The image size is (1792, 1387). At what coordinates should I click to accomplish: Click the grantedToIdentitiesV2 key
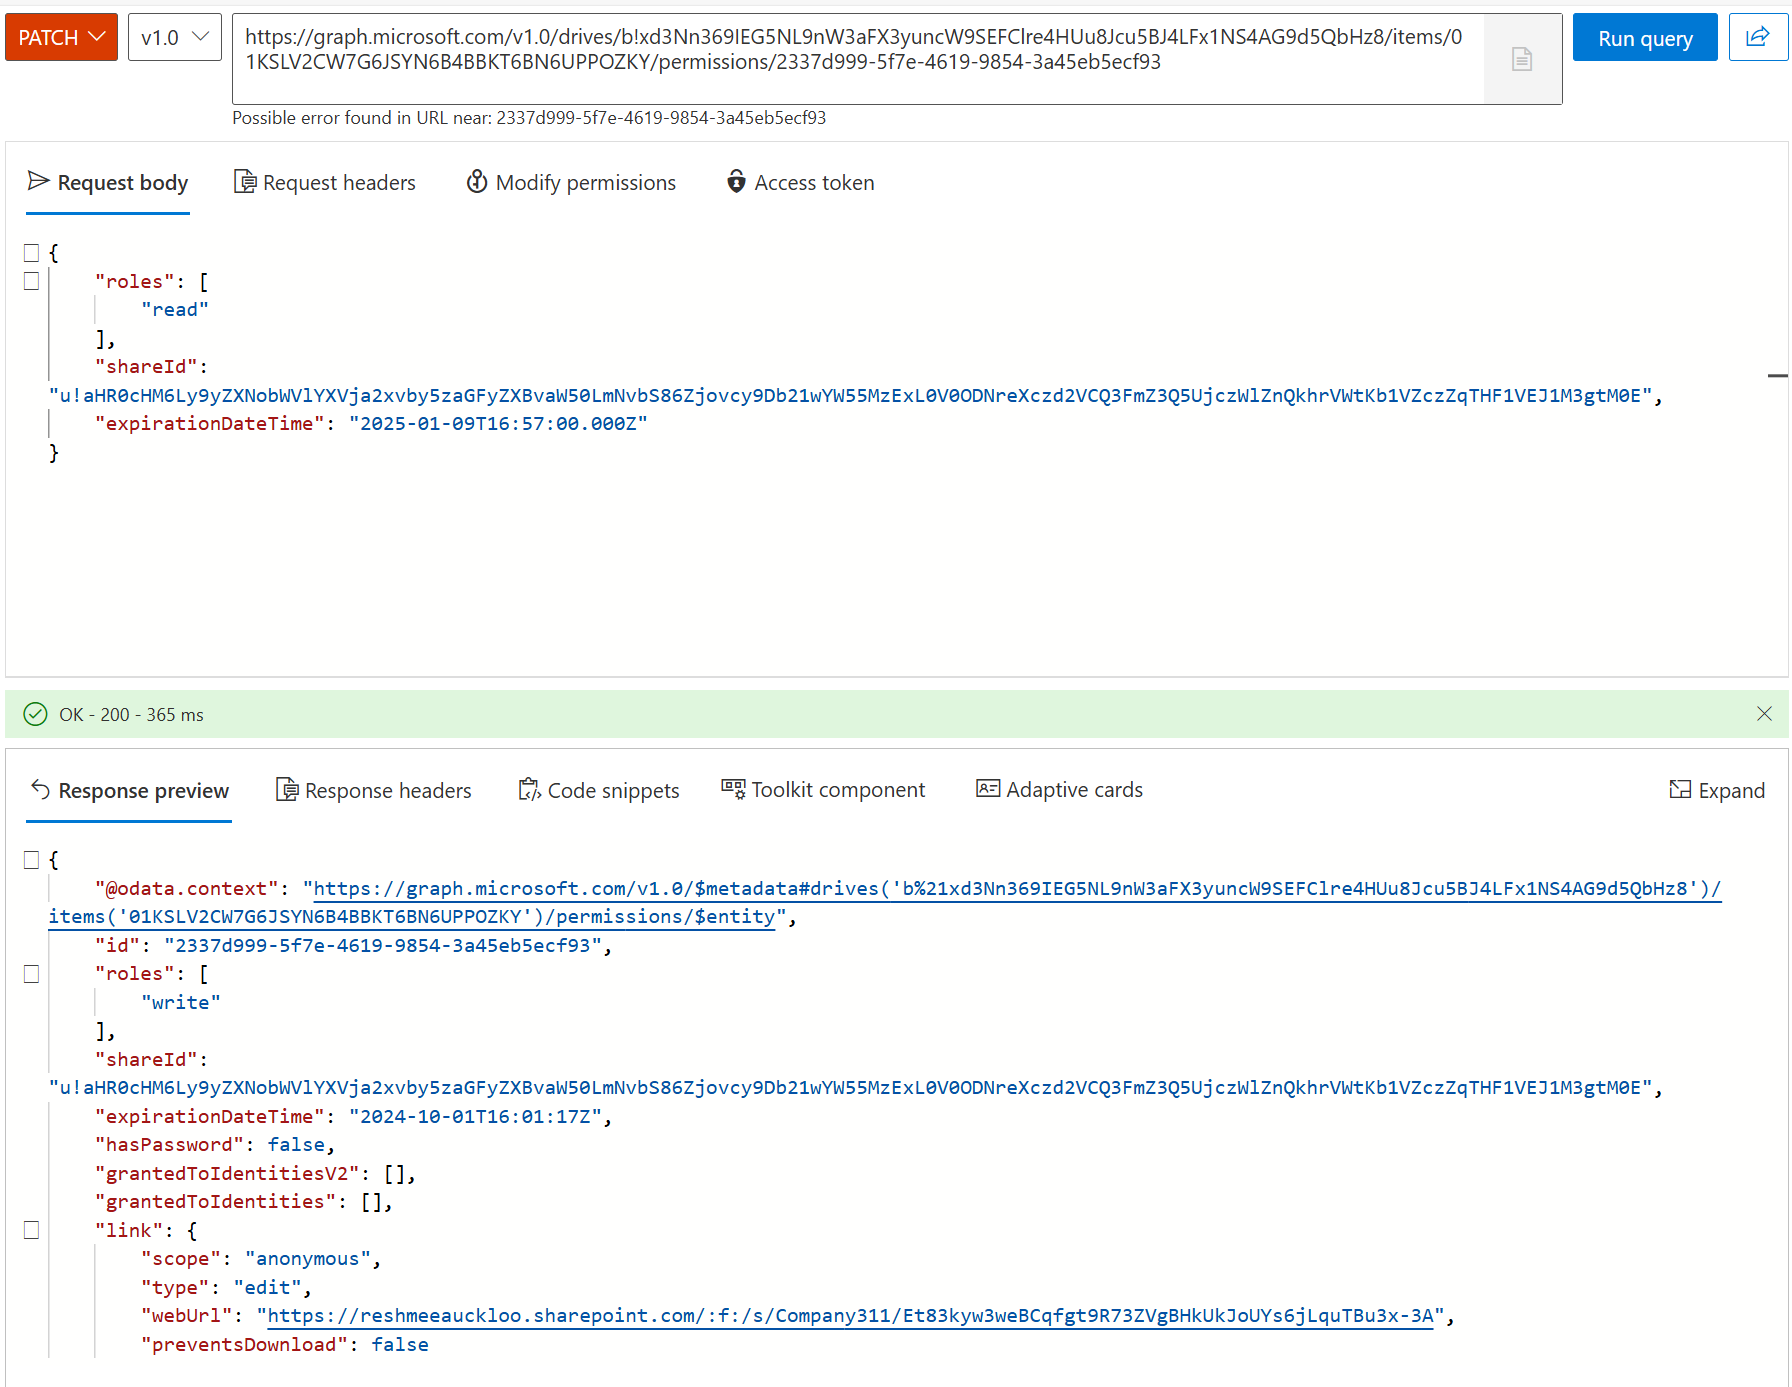(227, 1174)
